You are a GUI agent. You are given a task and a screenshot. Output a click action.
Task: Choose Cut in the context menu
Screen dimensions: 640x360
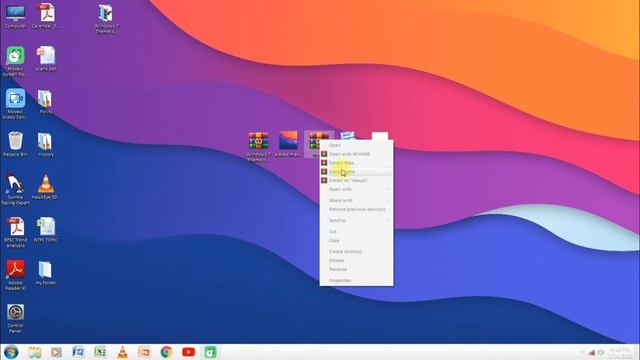click(356, 231)
